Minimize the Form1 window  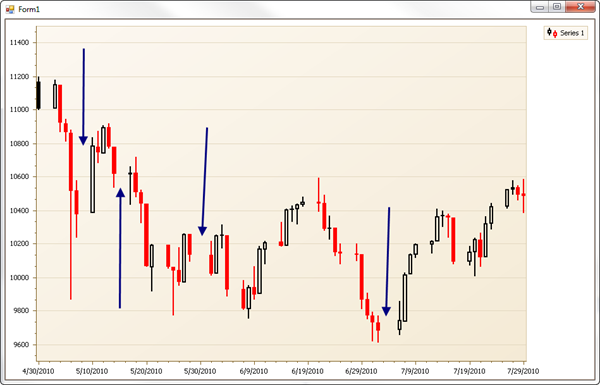tap(540, 7)
